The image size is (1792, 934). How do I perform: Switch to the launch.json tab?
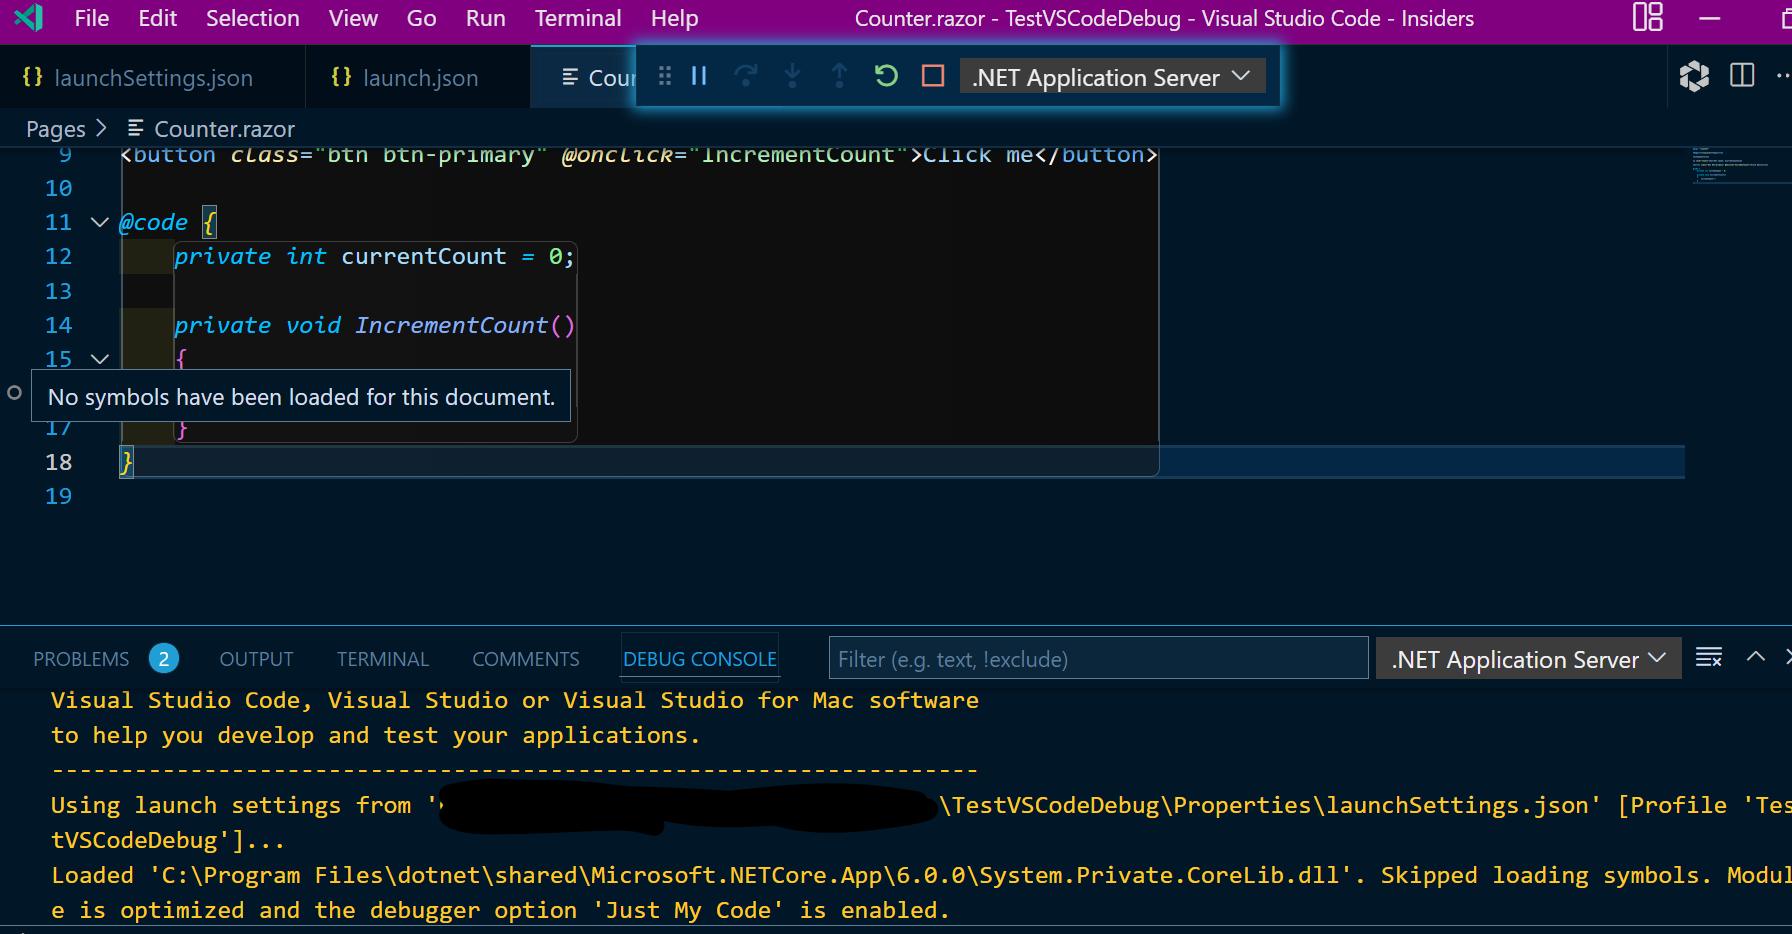click(x=419, y=78)
